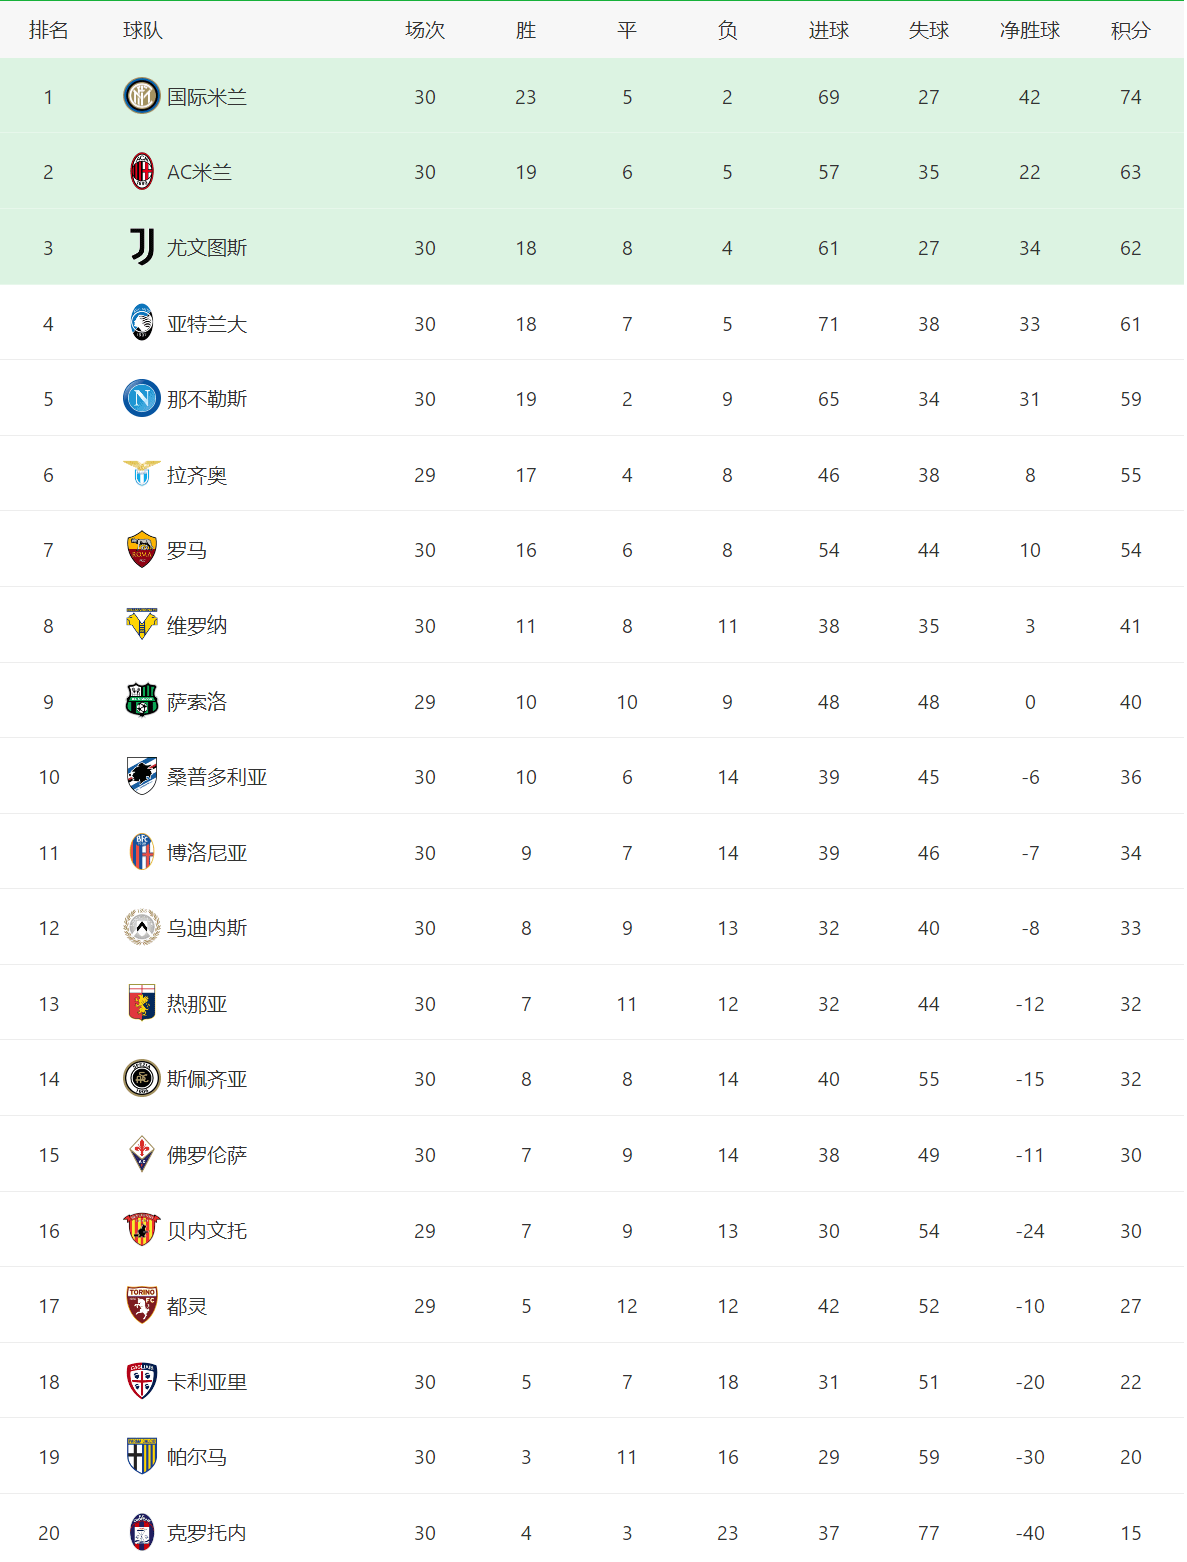The height and width of the screenshot is (1562, 1187).
Task: Click the Fiorentina lily crest
Action: [x=142, y=1154]
